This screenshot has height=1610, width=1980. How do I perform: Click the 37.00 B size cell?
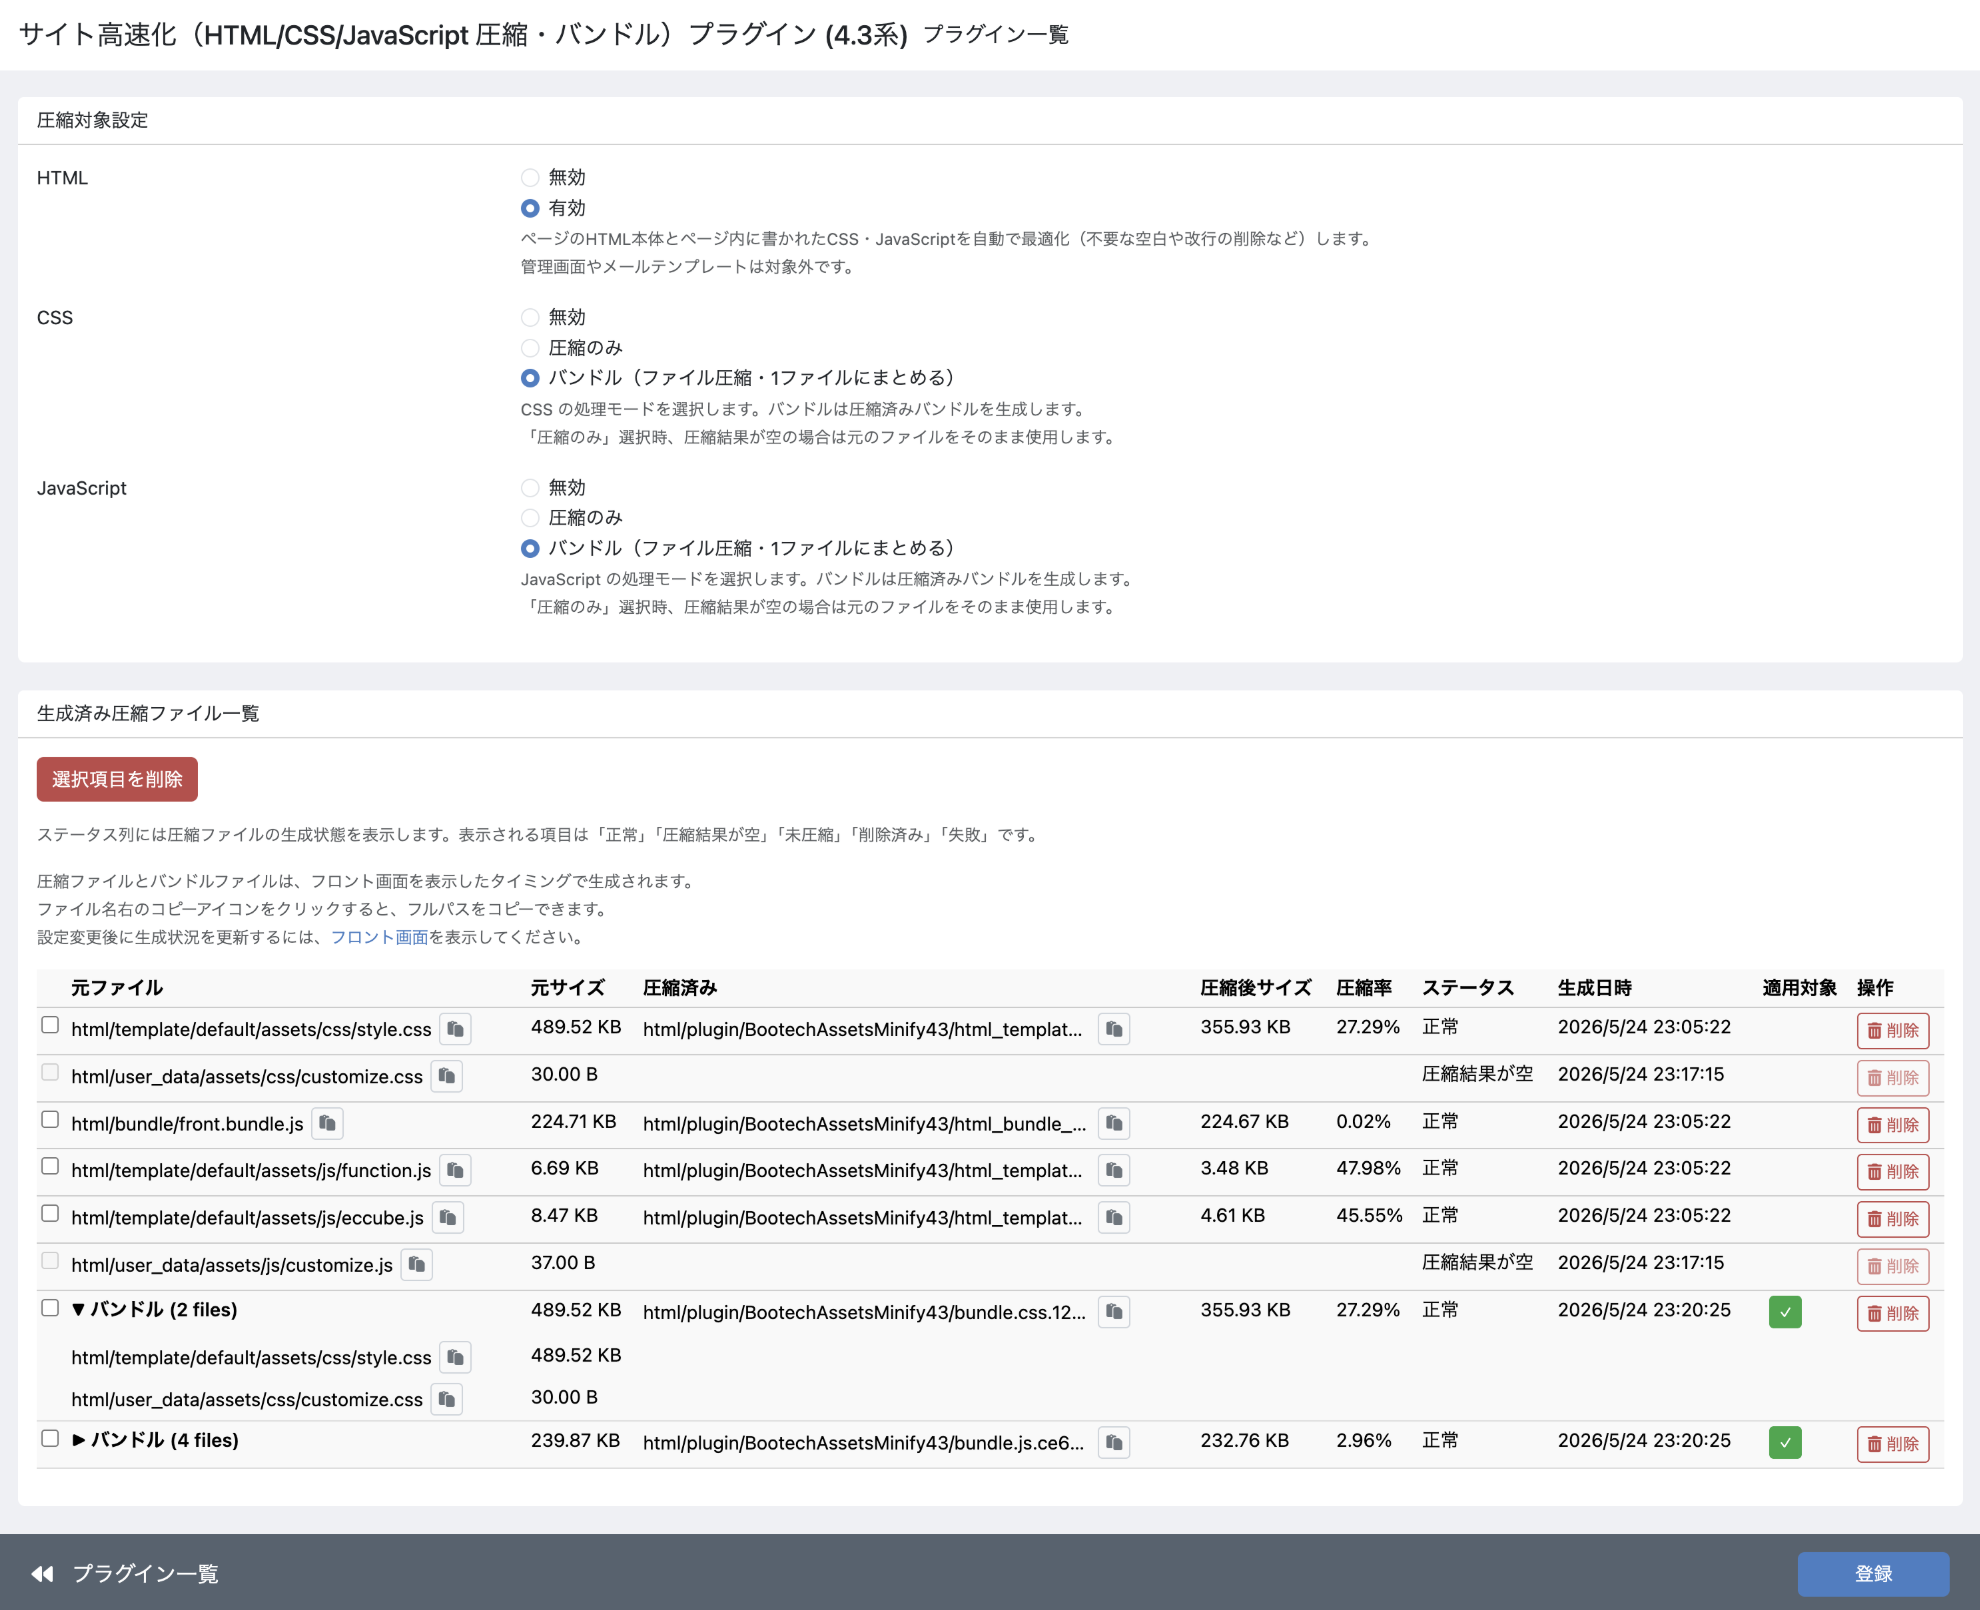(x=563, y=1263)
